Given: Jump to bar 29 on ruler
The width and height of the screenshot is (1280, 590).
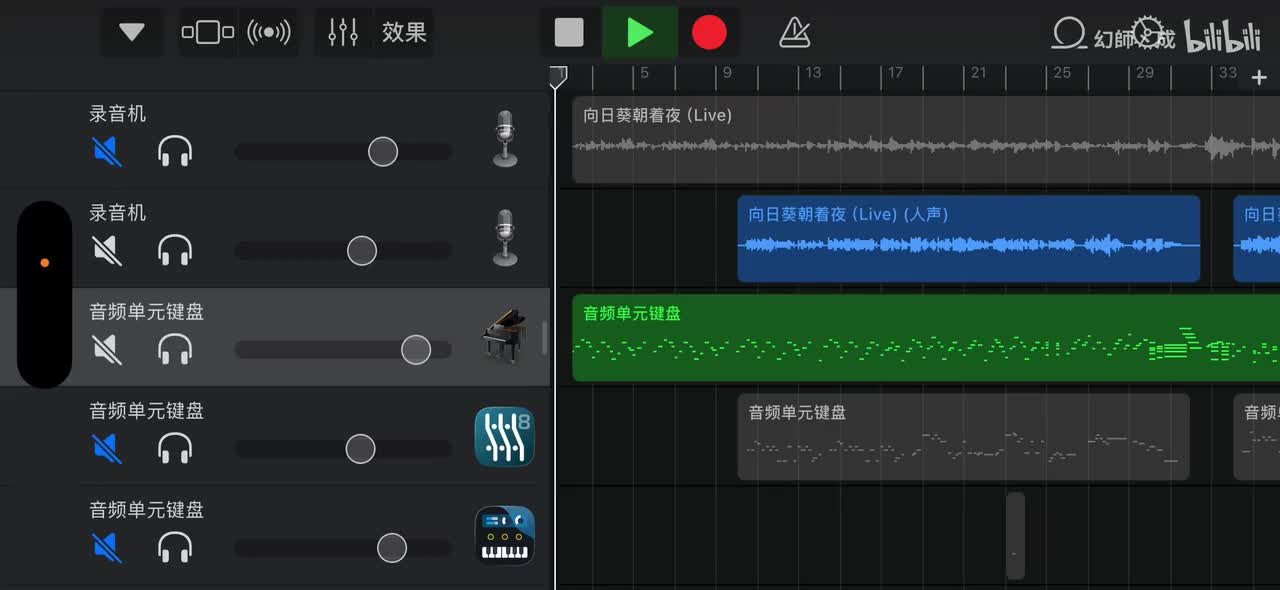Looking at the screenshot, I should point(1145,73).
